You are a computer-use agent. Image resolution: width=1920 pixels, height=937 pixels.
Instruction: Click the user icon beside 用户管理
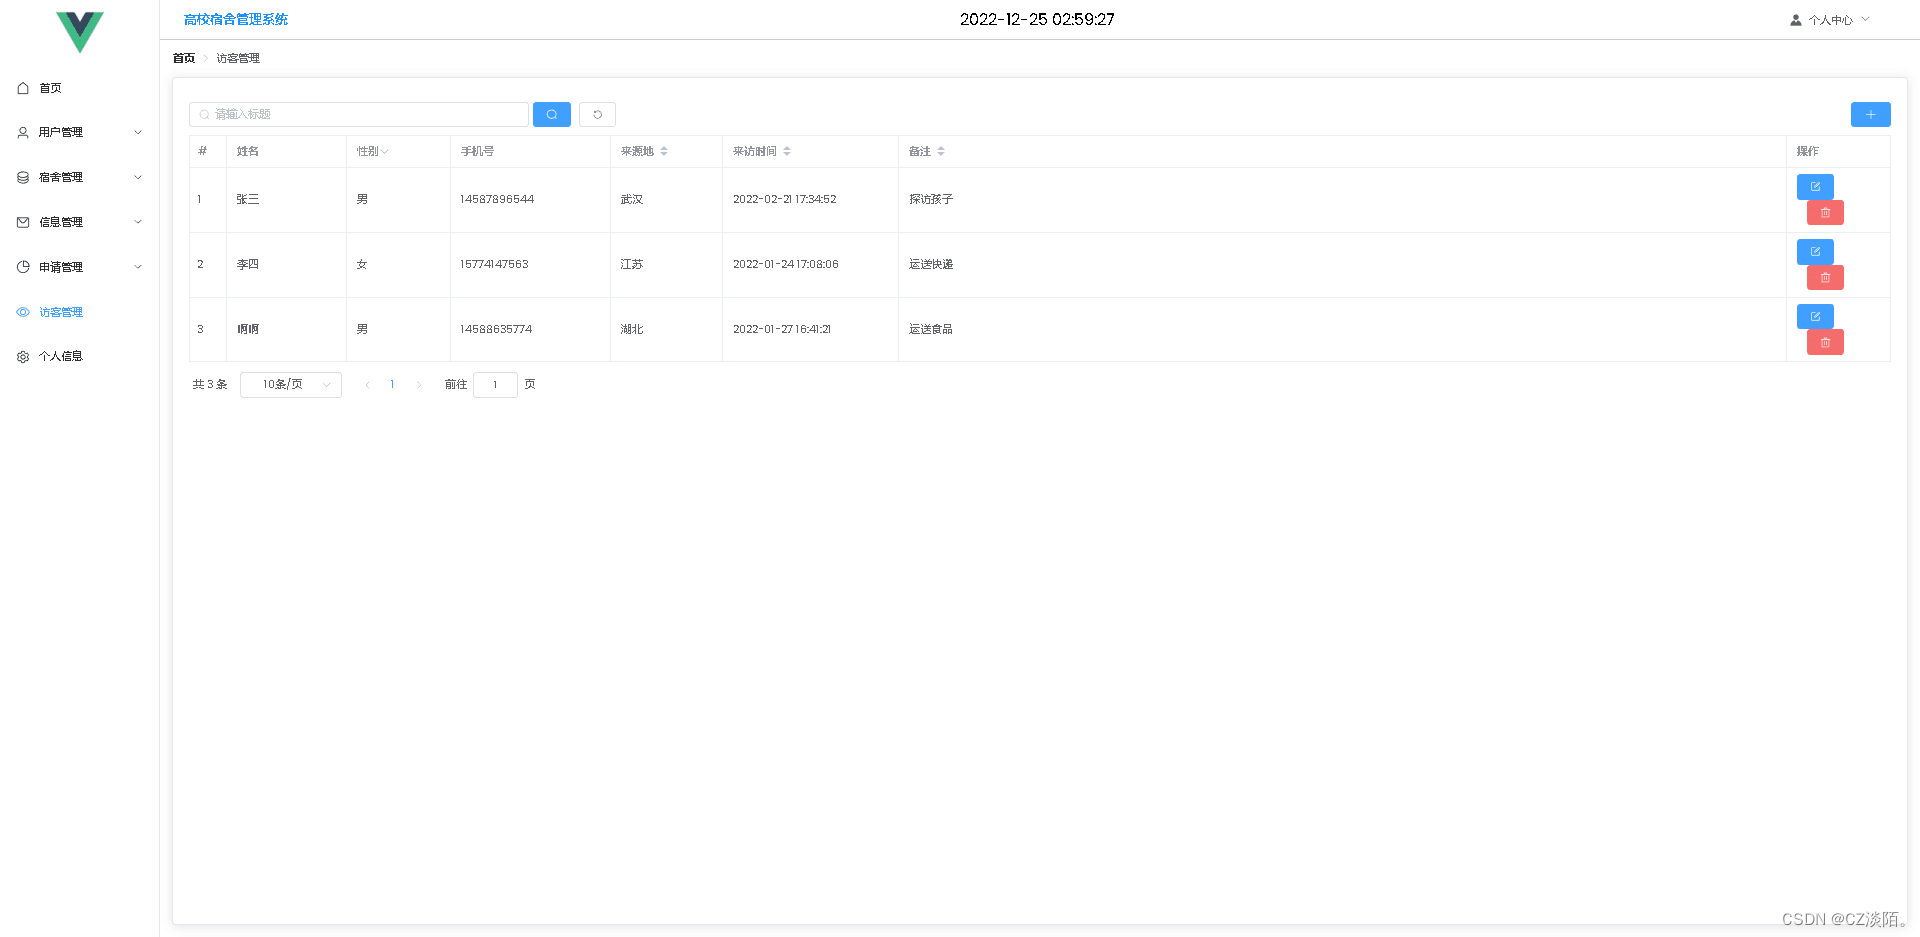pyautogui.click(x=23, y=132)
